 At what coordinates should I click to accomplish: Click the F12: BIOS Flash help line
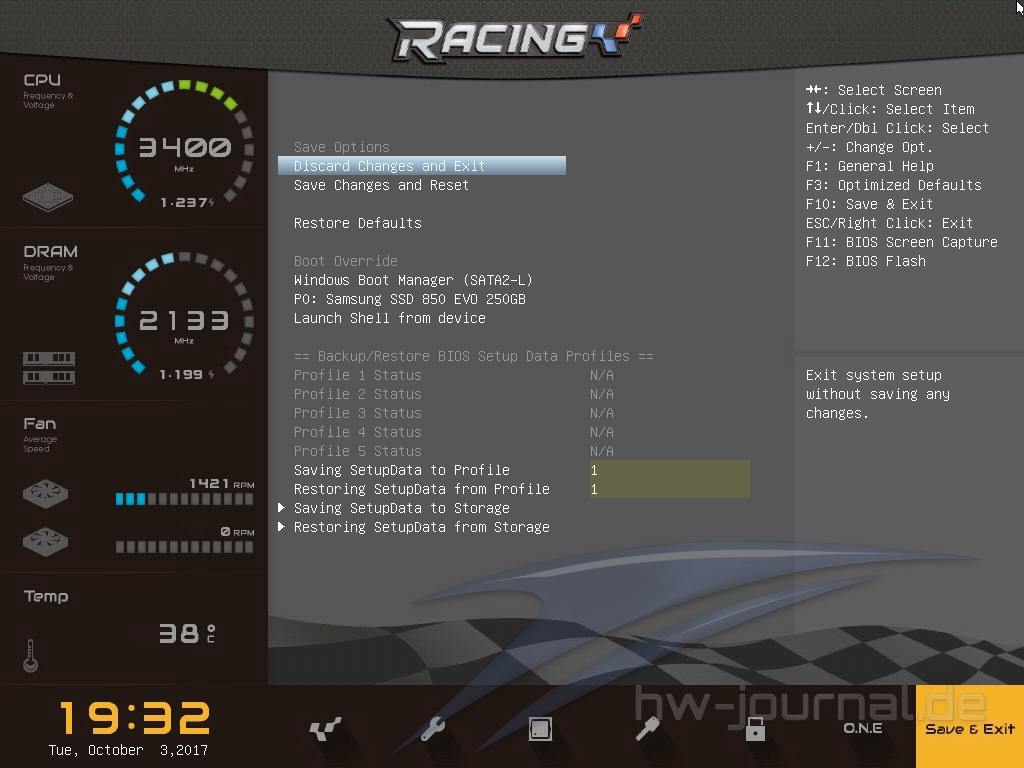click(865, 261)
